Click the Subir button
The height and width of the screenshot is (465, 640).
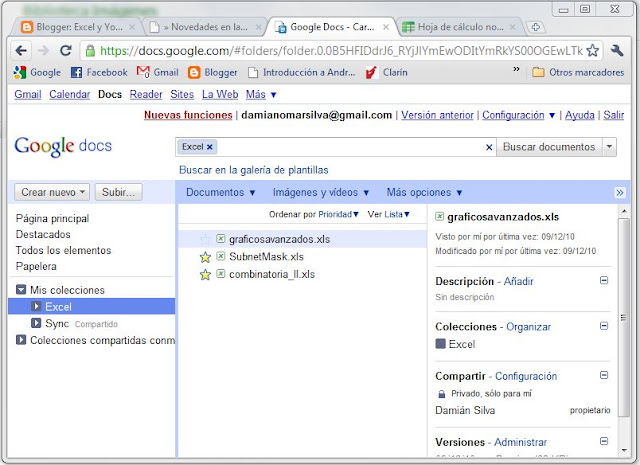pyautogui.click(x=118, y=192)
